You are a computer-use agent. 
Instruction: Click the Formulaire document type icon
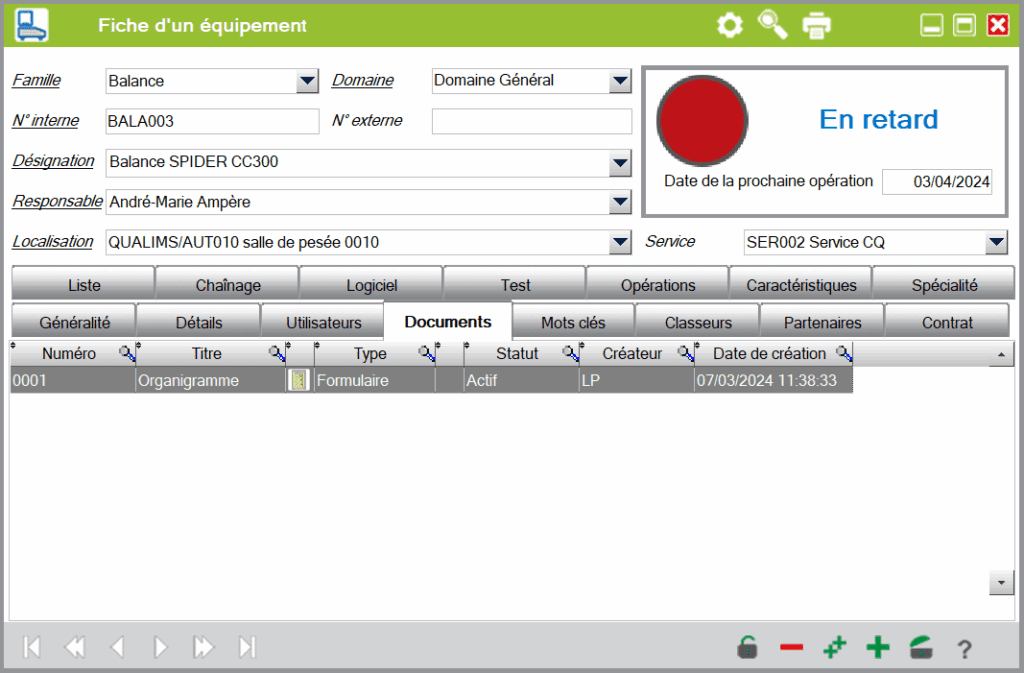[x=298, y=380]
